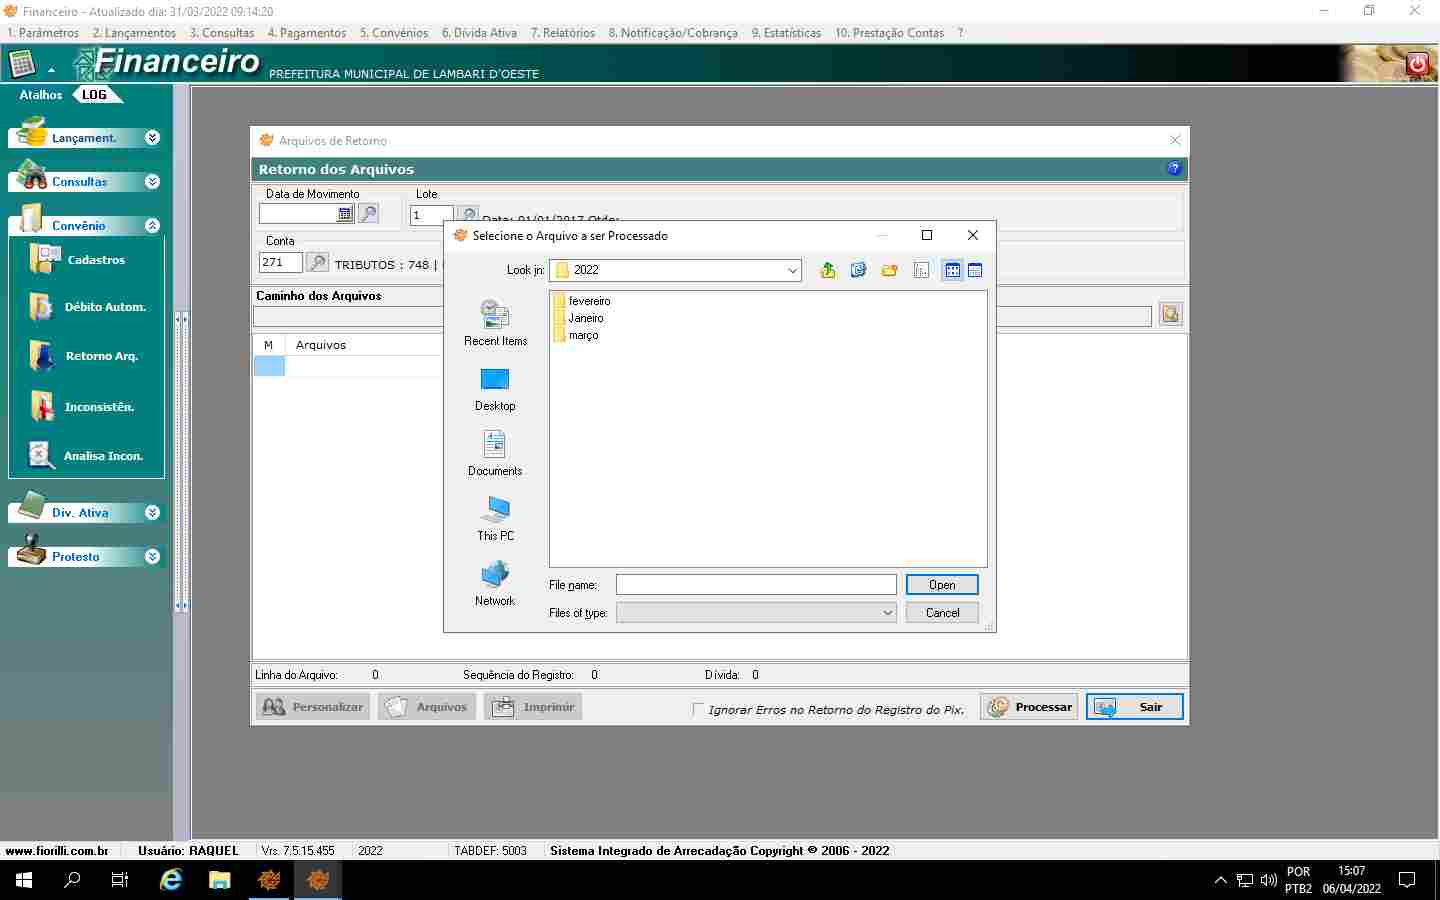Open the 7. Relatórios menu
This screenshot has height=900, width=1440.
coord(562,33)
